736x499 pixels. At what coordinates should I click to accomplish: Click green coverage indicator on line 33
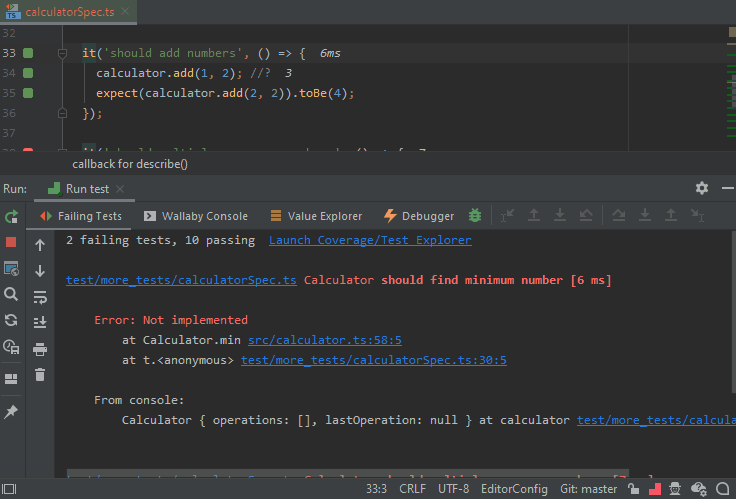29,53
